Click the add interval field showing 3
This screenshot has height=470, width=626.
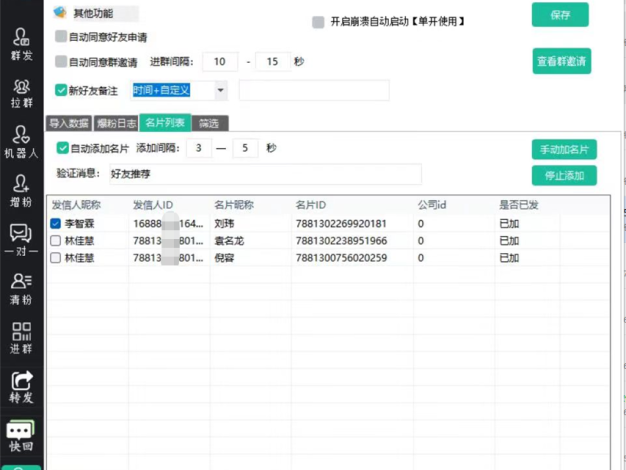(199, 148)
